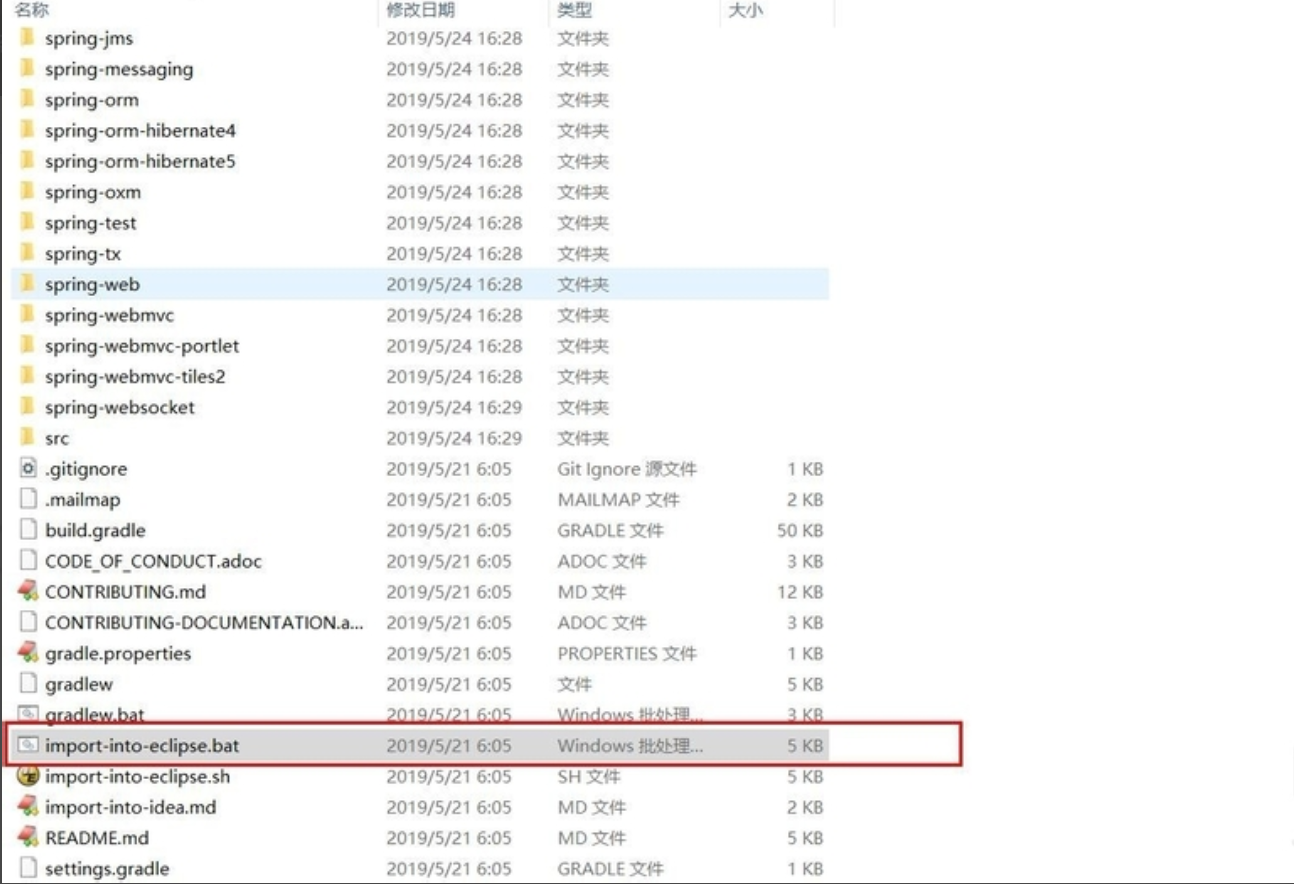
Task: Select the spring-websocket folder name
Action: coord(120,408)
